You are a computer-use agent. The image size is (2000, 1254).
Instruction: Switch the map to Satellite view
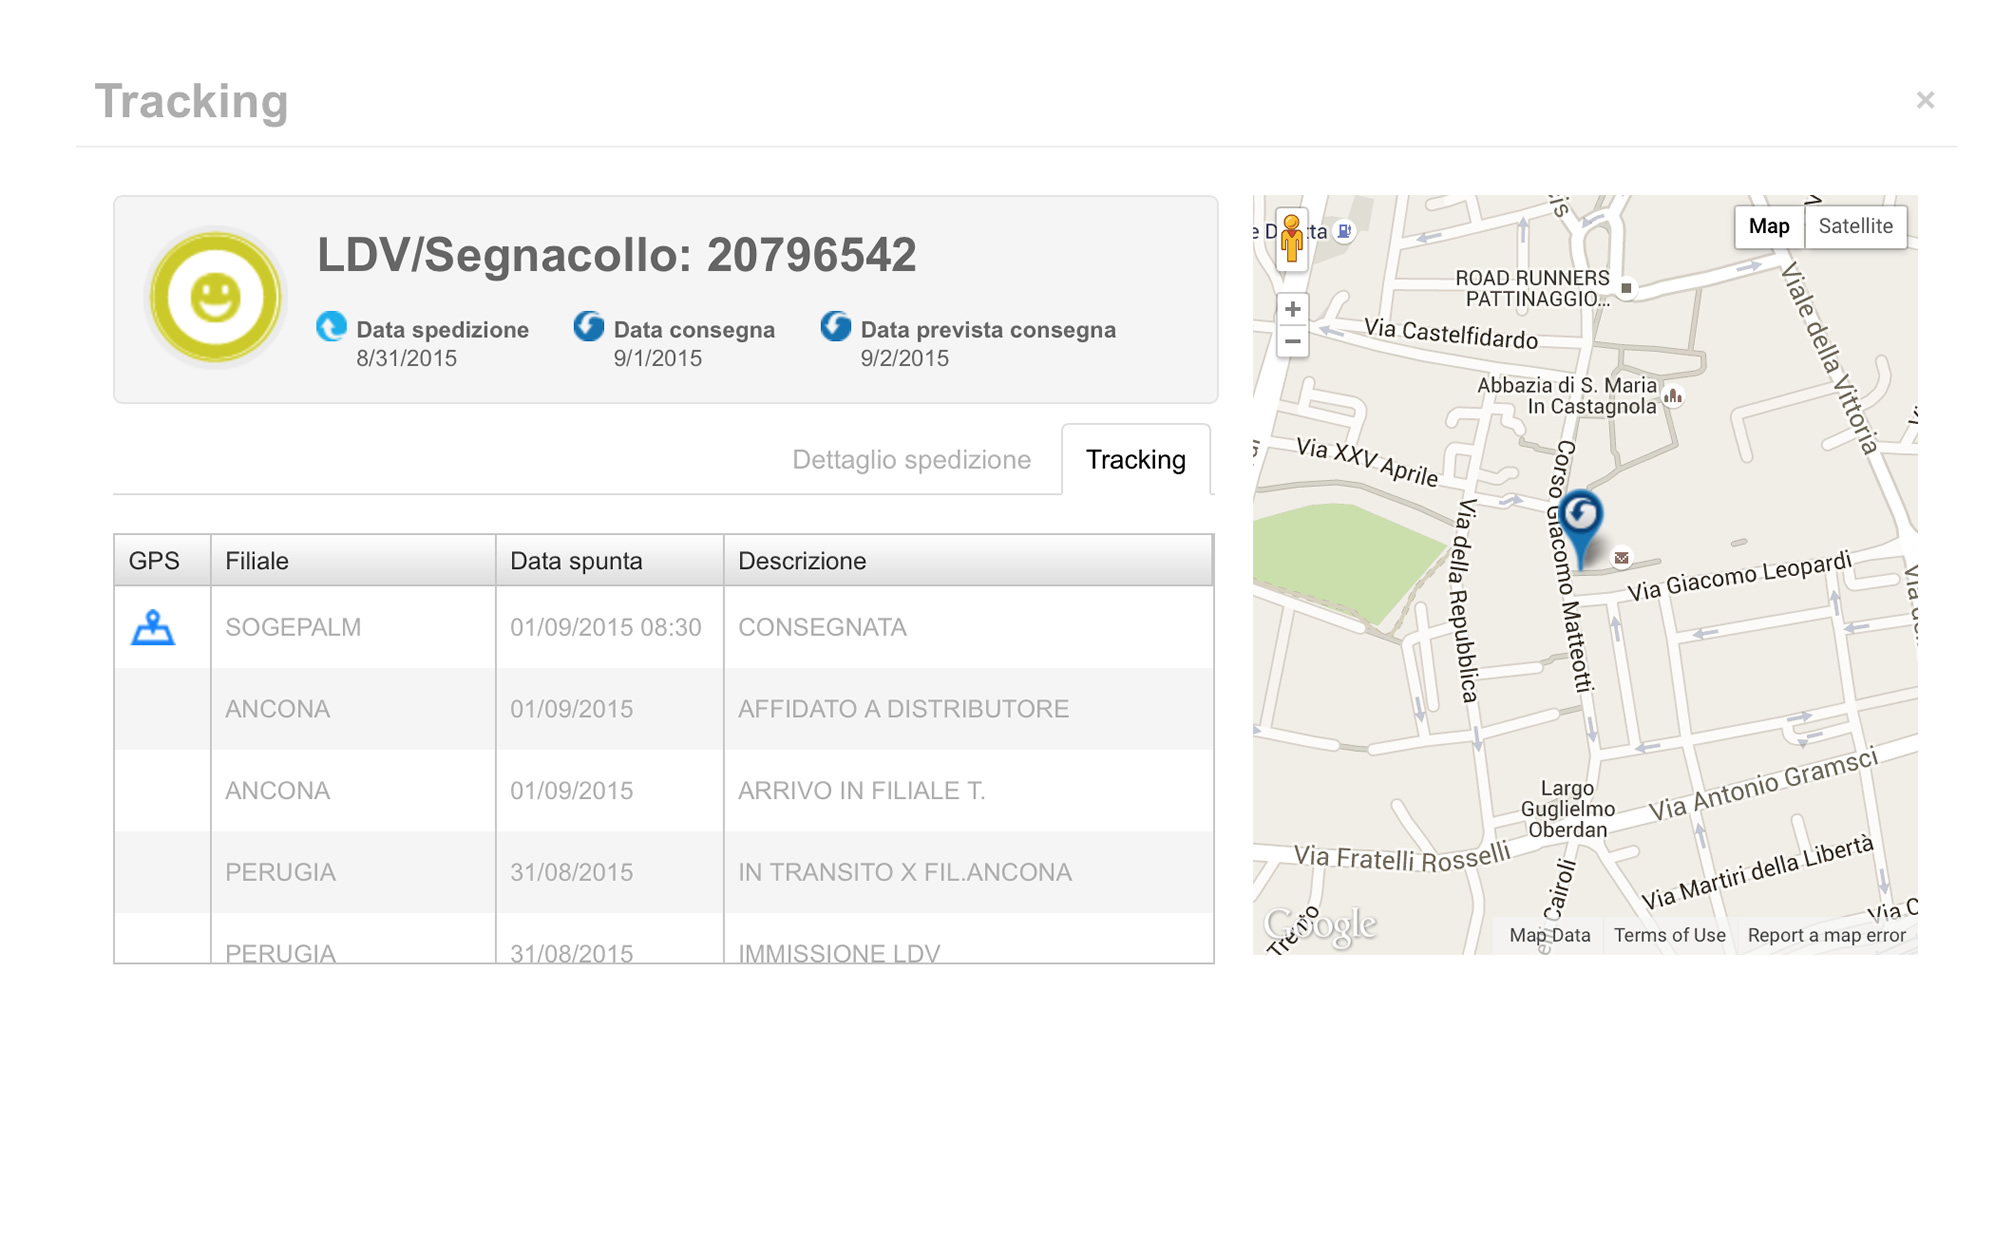(1855, 226)
